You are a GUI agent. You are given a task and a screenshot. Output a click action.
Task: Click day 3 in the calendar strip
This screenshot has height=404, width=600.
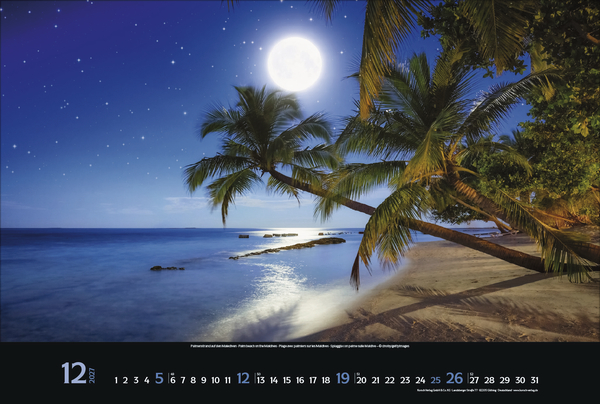click(x=136, y=380)
